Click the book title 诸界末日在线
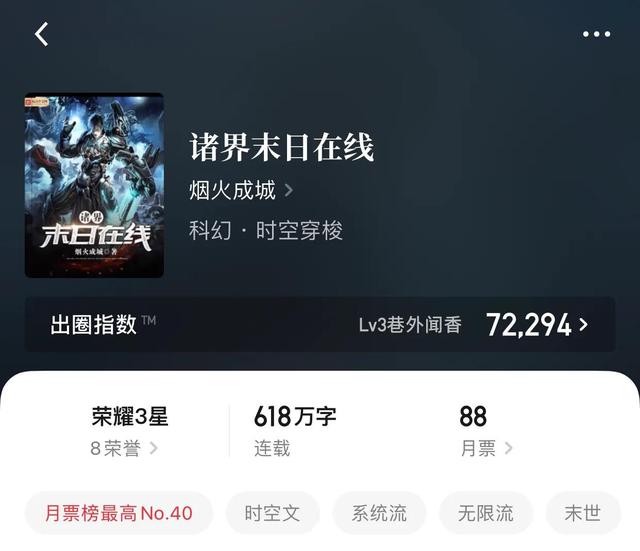This screenshot has width=640, height=551. (x=282, y=147)
